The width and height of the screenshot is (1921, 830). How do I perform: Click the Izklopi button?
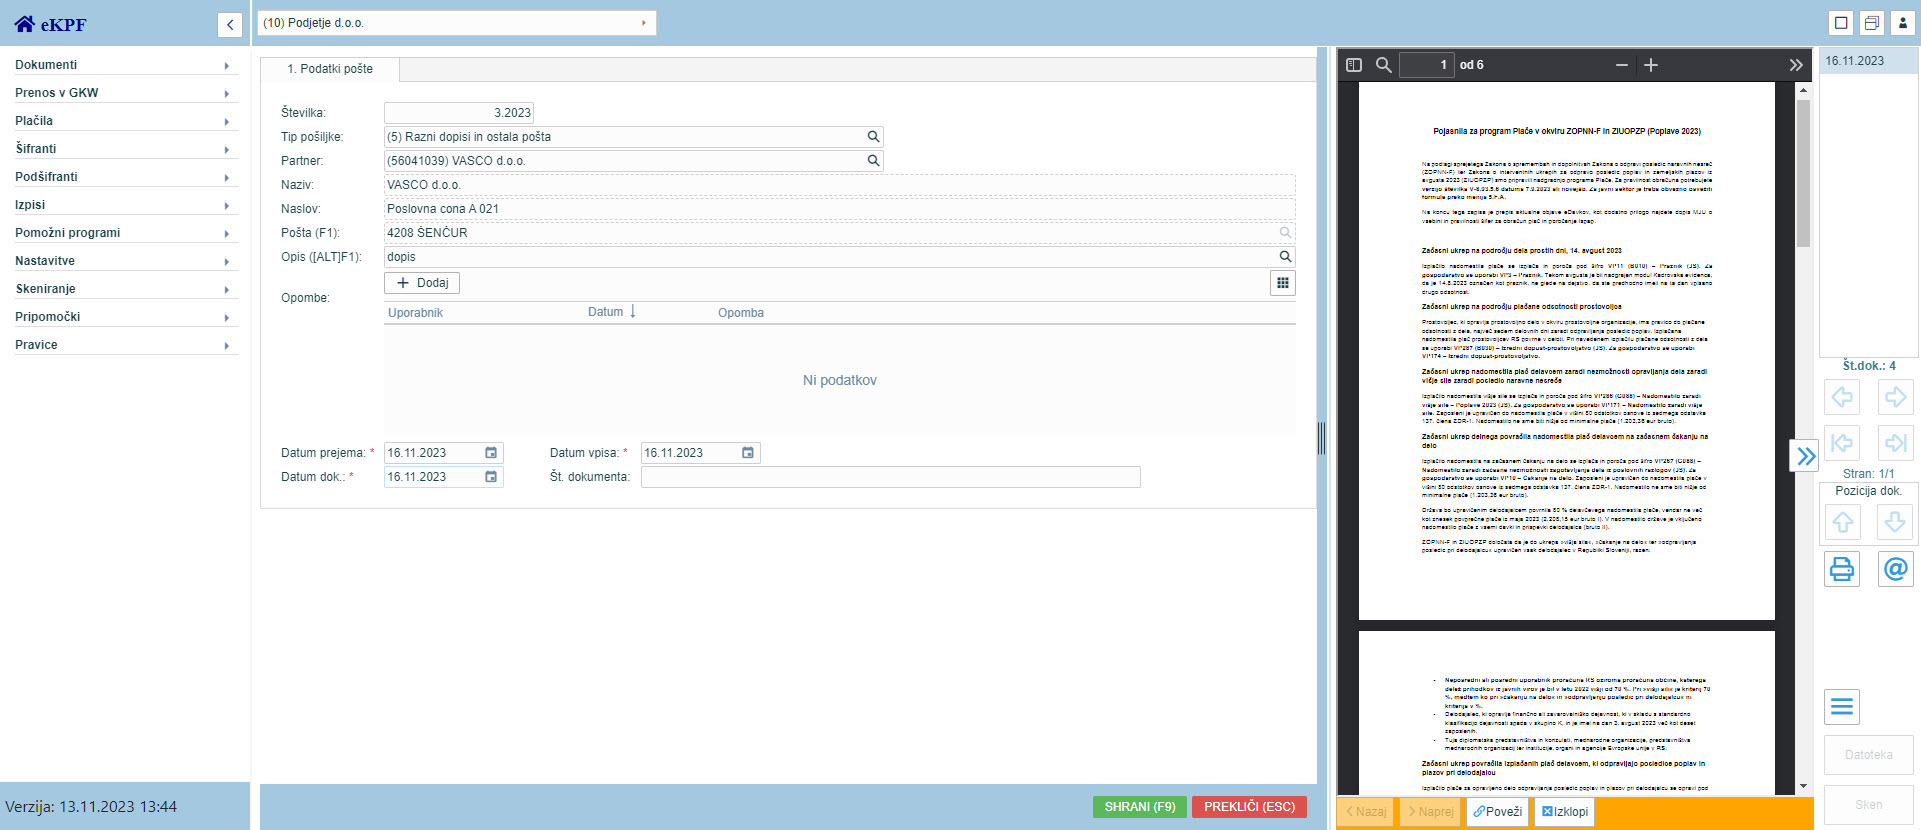click(x=1564, y=812)
